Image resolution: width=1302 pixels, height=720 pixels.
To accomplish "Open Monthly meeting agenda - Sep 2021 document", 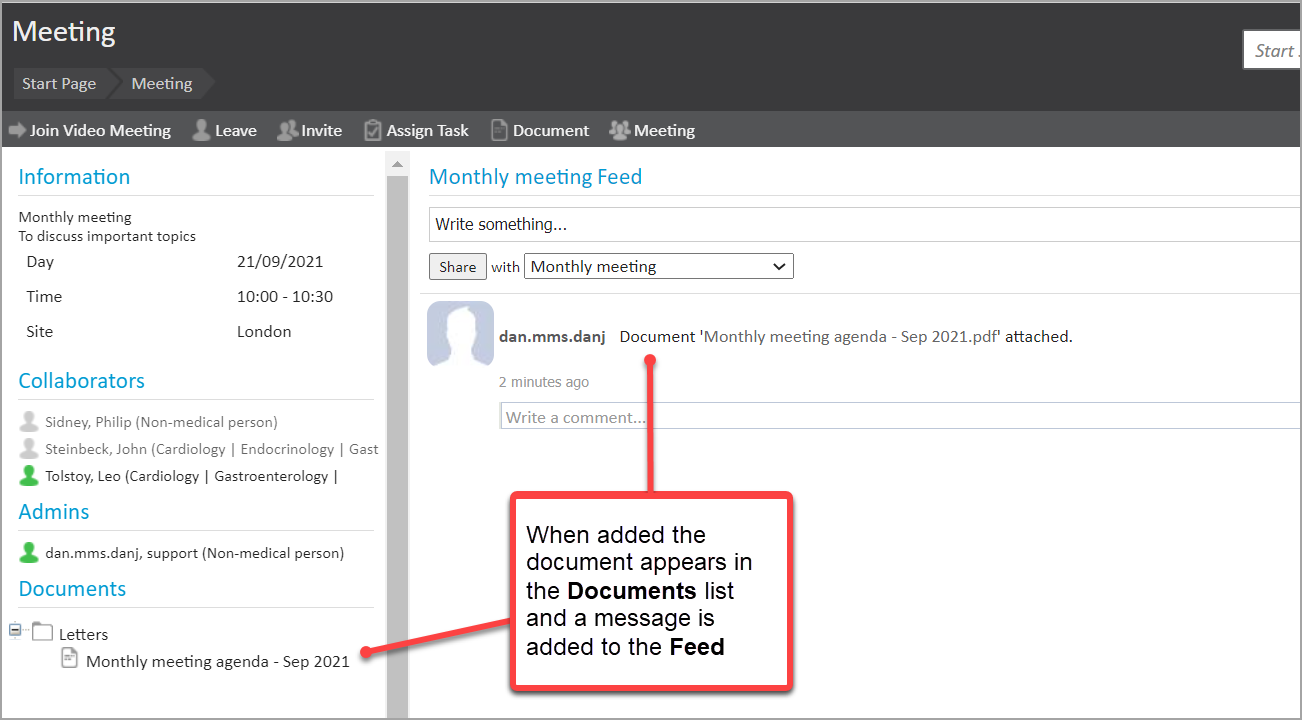I will (x=217, y=661).
